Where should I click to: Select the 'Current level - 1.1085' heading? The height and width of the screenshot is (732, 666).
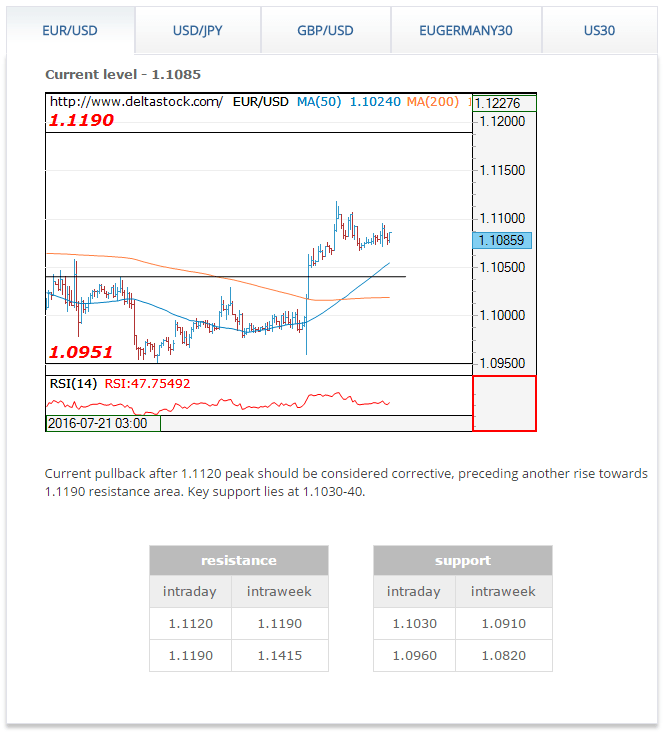tap(123, 75)
